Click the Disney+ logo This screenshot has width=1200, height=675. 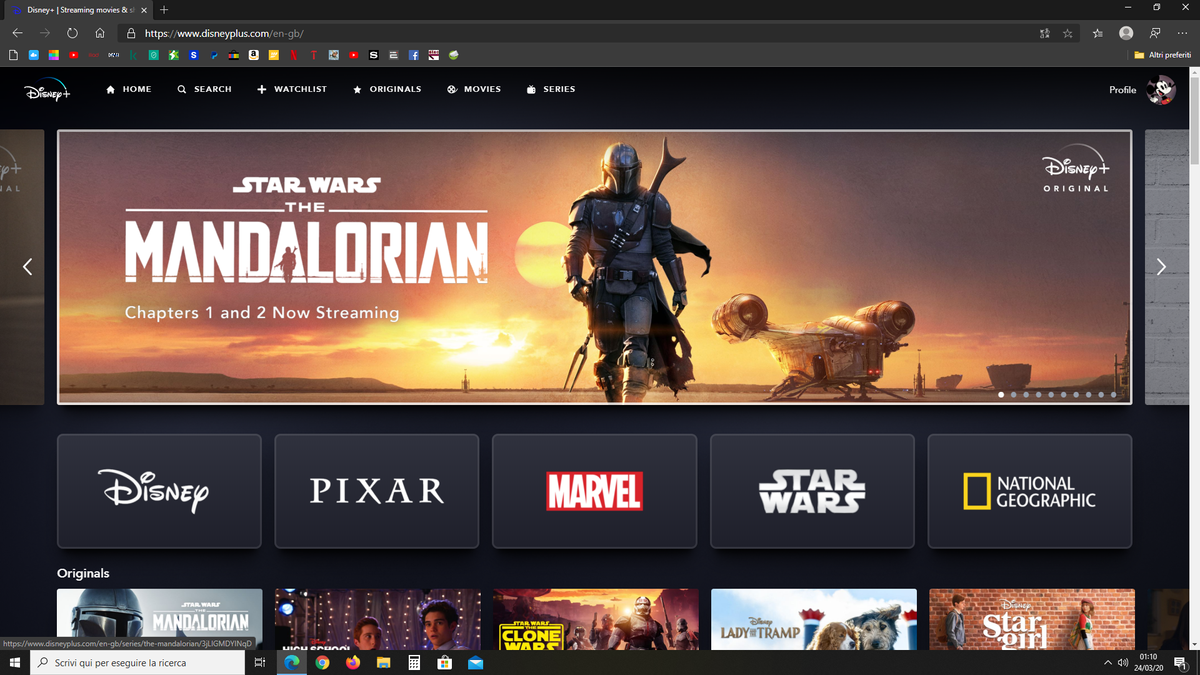45,91
